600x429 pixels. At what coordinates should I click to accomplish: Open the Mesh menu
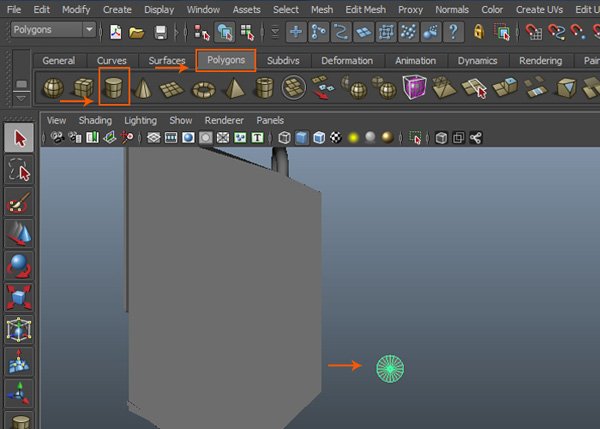[x=322, y=9]
